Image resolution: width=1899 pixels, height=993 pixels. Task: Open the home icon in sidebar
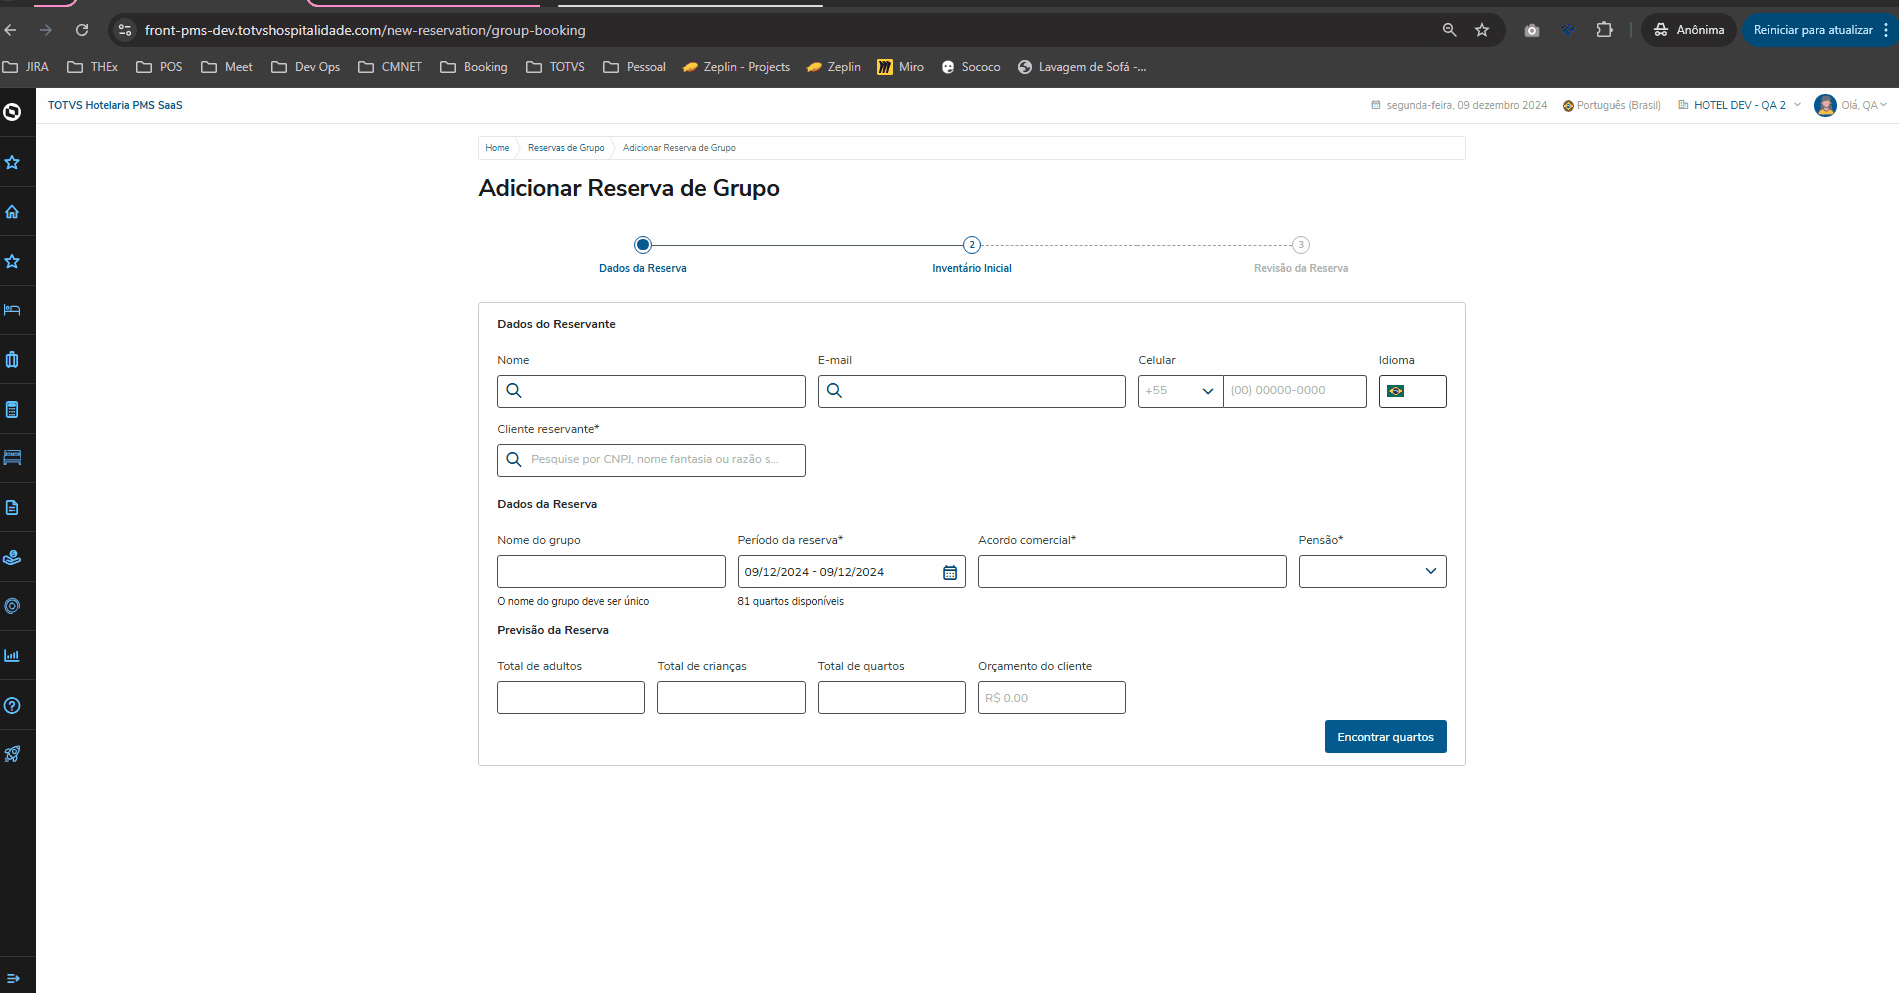point(12,212)
